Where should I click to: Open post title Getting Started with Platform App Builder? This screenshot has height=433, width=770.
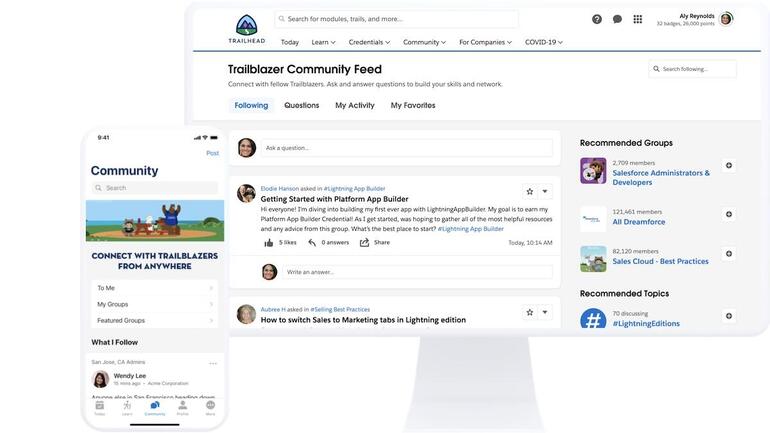[334, 199]
